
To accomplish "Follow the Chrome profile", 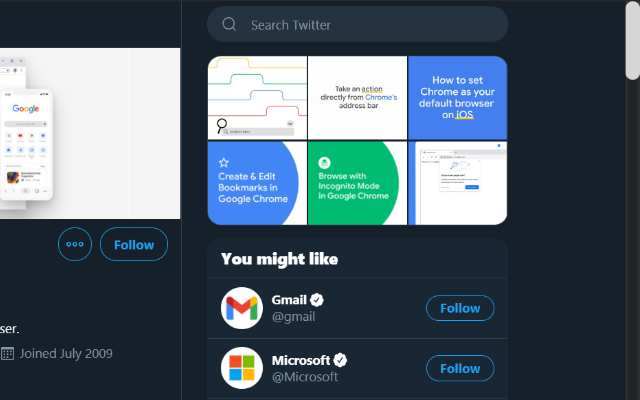I will (134, 244).
